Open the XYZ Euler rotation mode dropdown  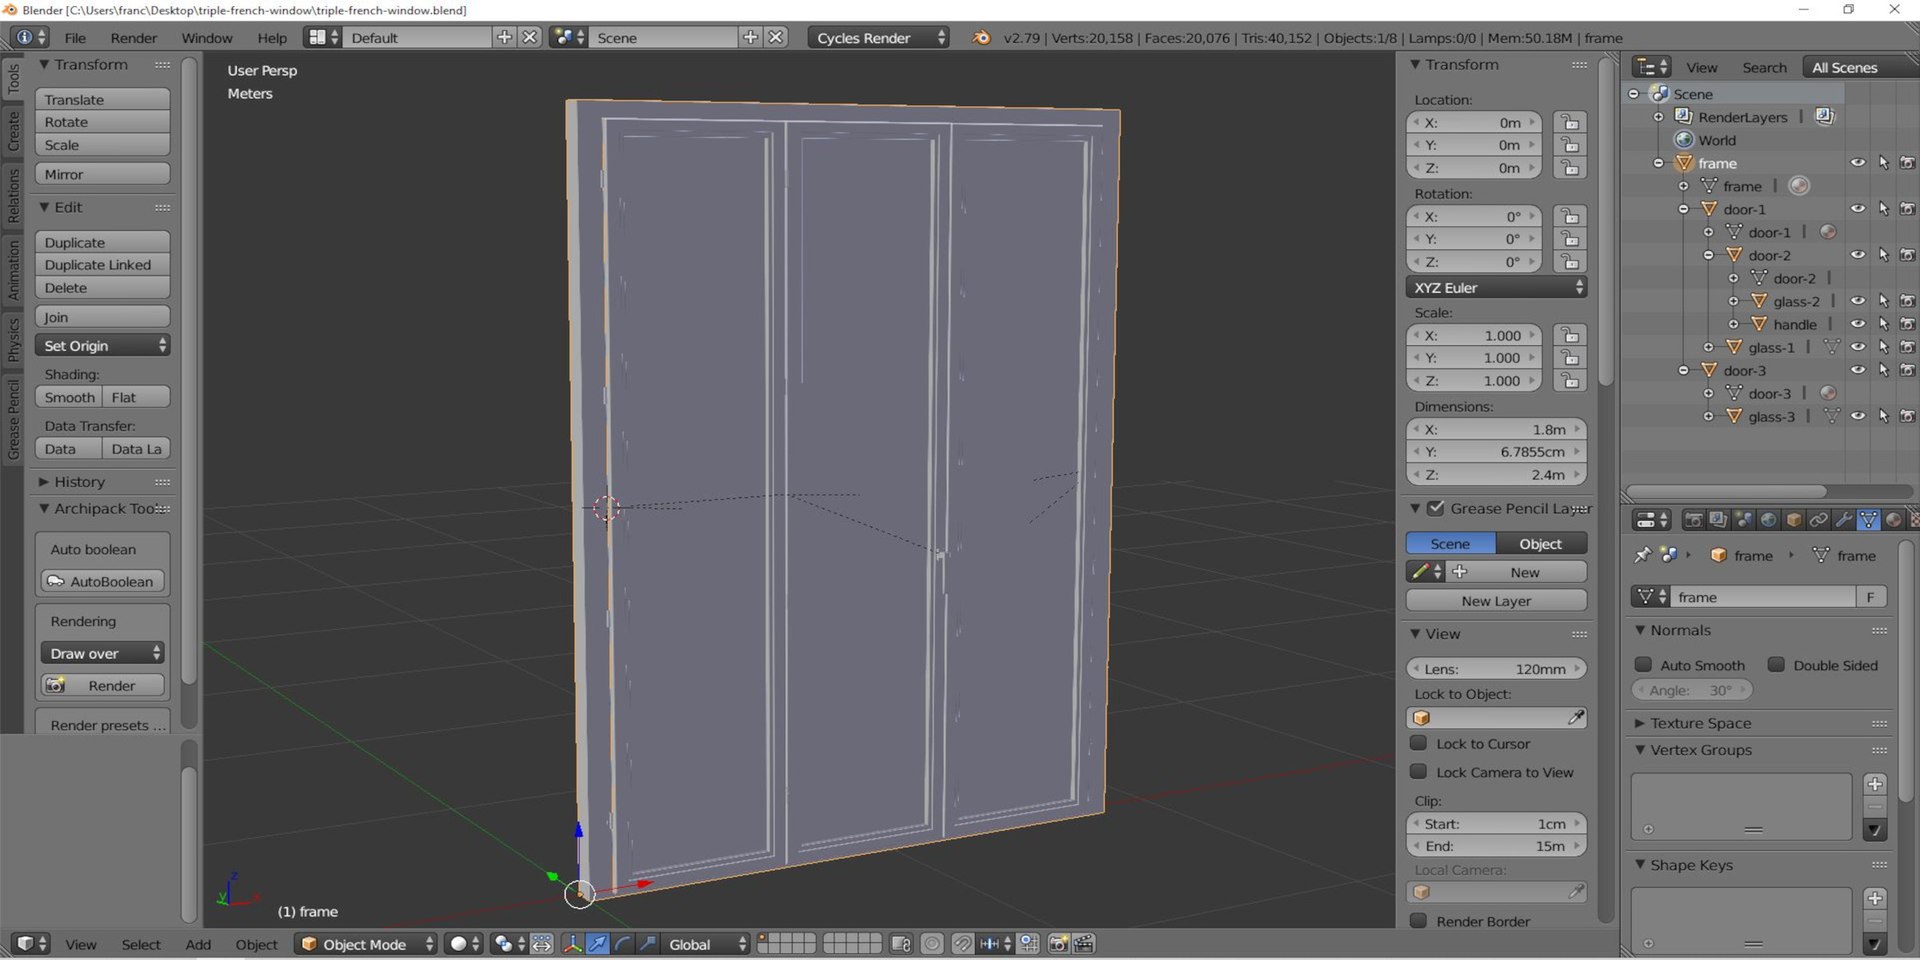coord(1496,287)
